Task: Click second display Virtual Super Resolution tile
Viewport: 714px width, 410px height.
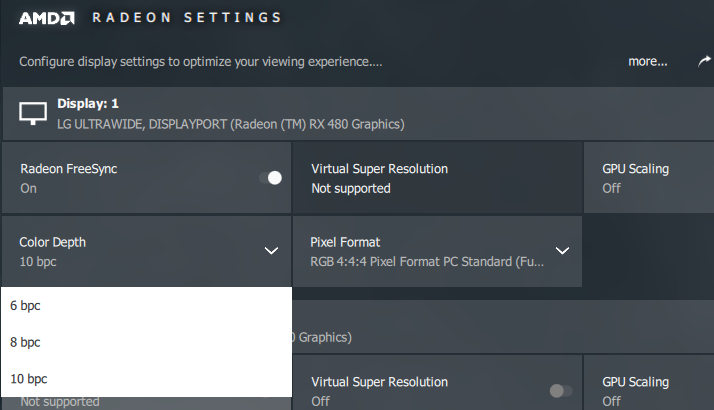Action: tap(437, 383)
